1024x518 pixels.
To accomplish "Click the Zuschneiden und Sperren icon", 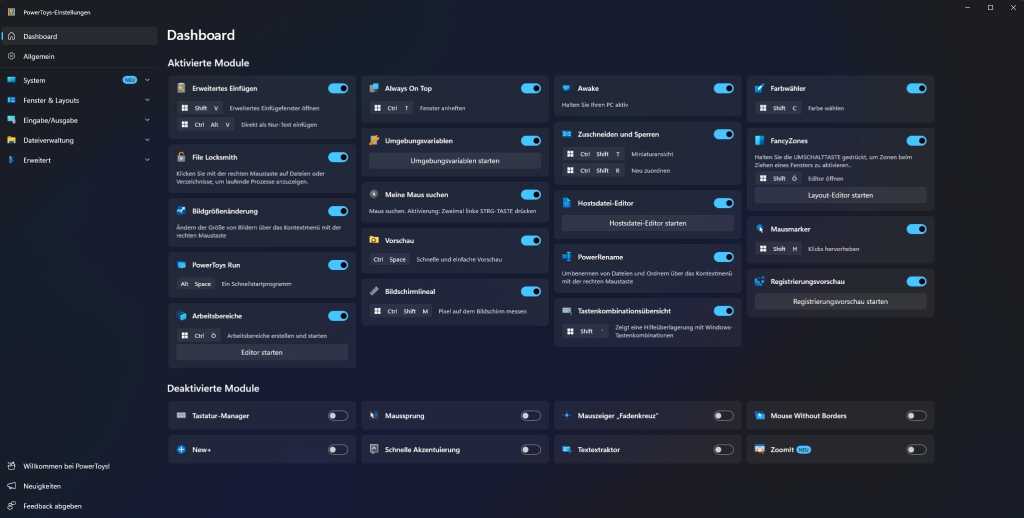I will click(x=566, y=134).
